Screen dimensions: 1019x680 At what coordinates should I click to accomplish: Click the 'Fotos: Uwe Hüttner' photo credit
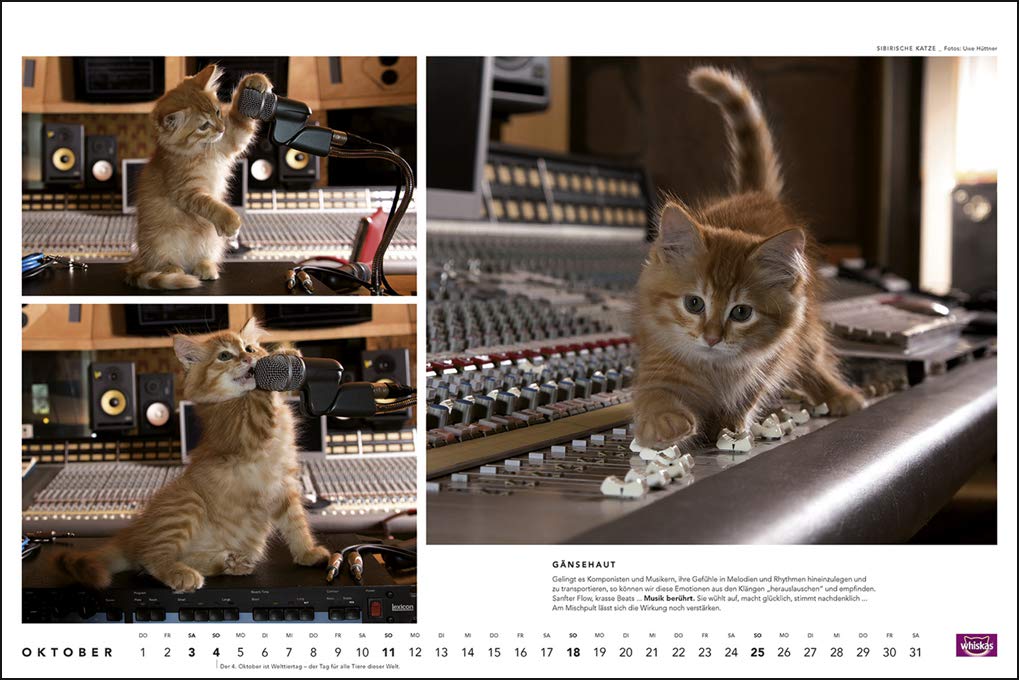tap(970, 48)
